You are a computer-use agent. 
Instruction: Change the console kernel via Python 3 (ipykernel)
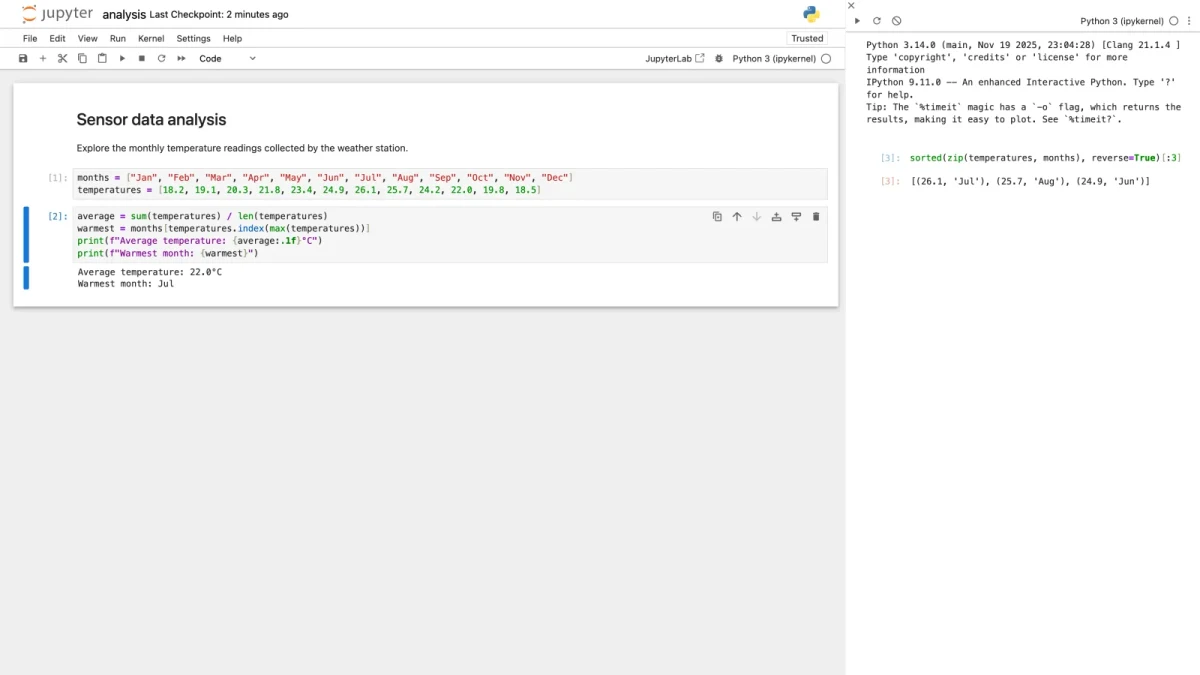(1122, 21)
